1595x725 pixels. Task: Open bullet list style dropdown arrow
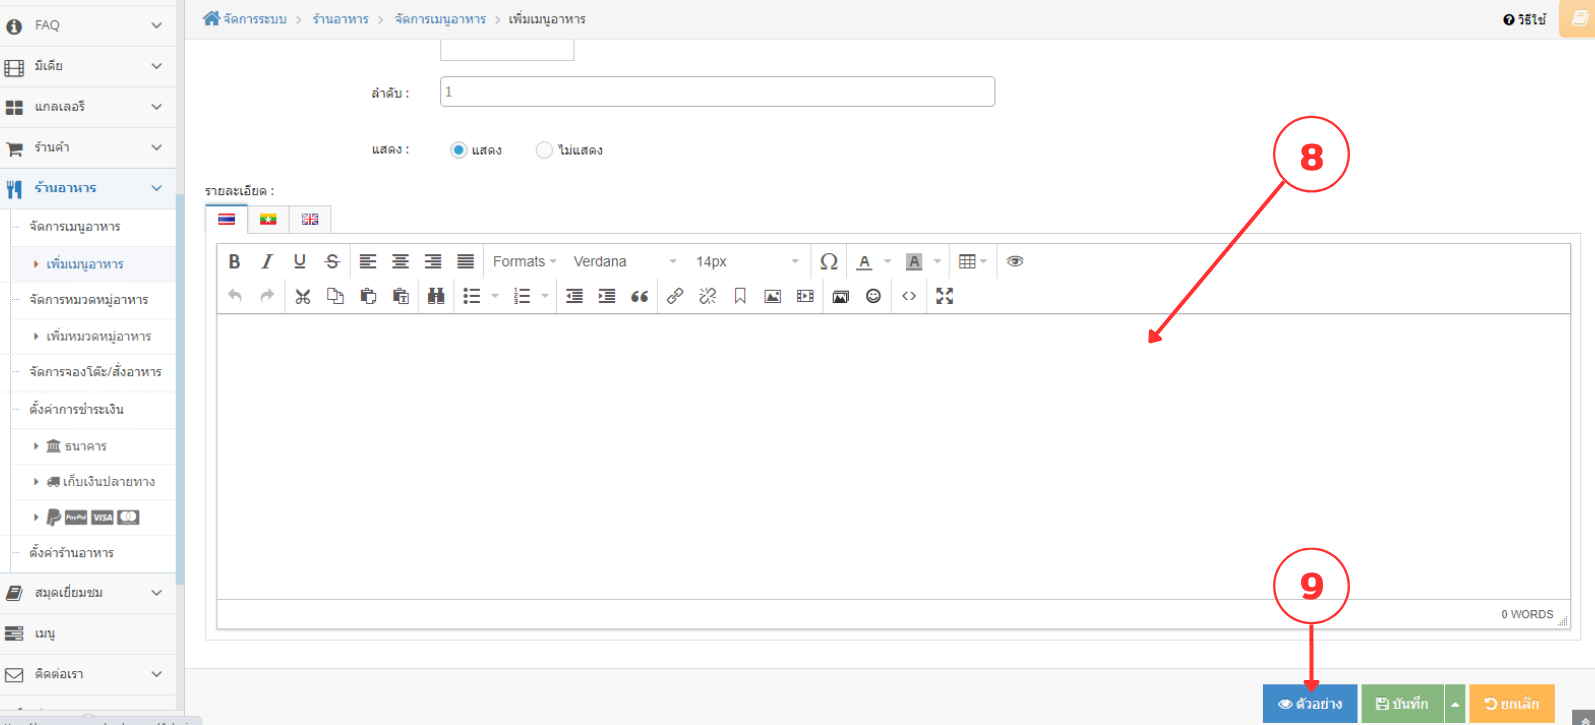[495, 296]
